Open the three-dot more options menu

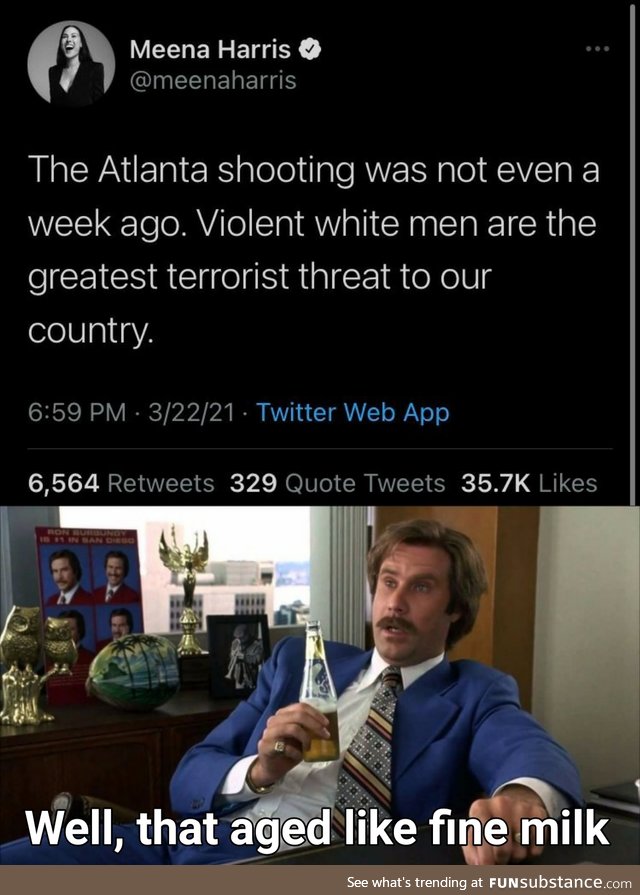(x=598, y=49)
